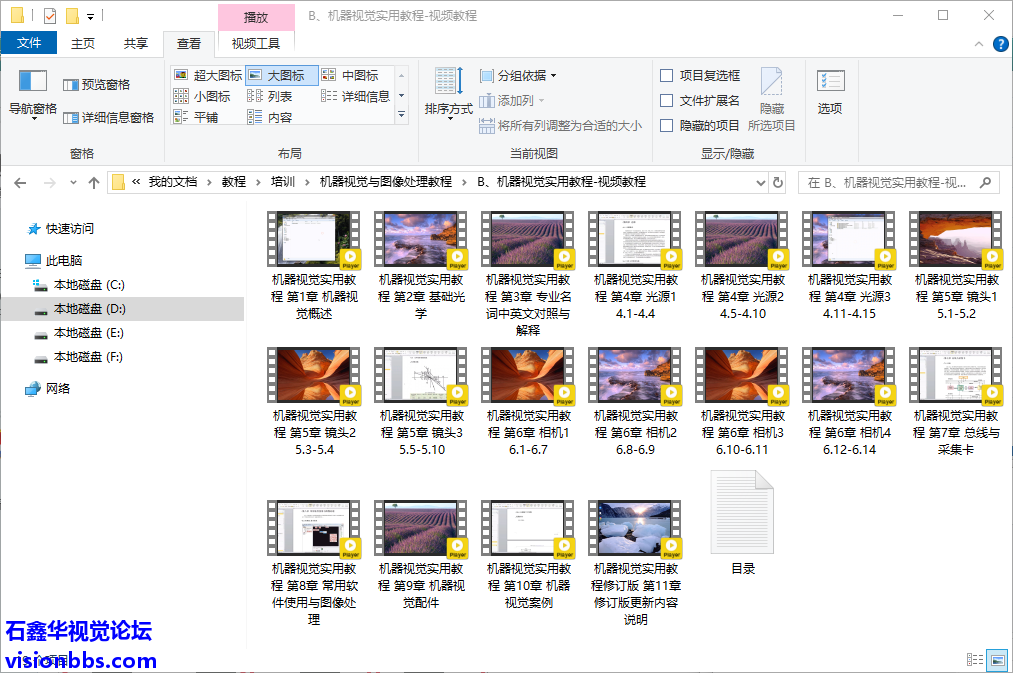This screenshot has width=1013, height=673.
Task: Click the 播放 (Play) contextual tab header
Action: point(256,17)
